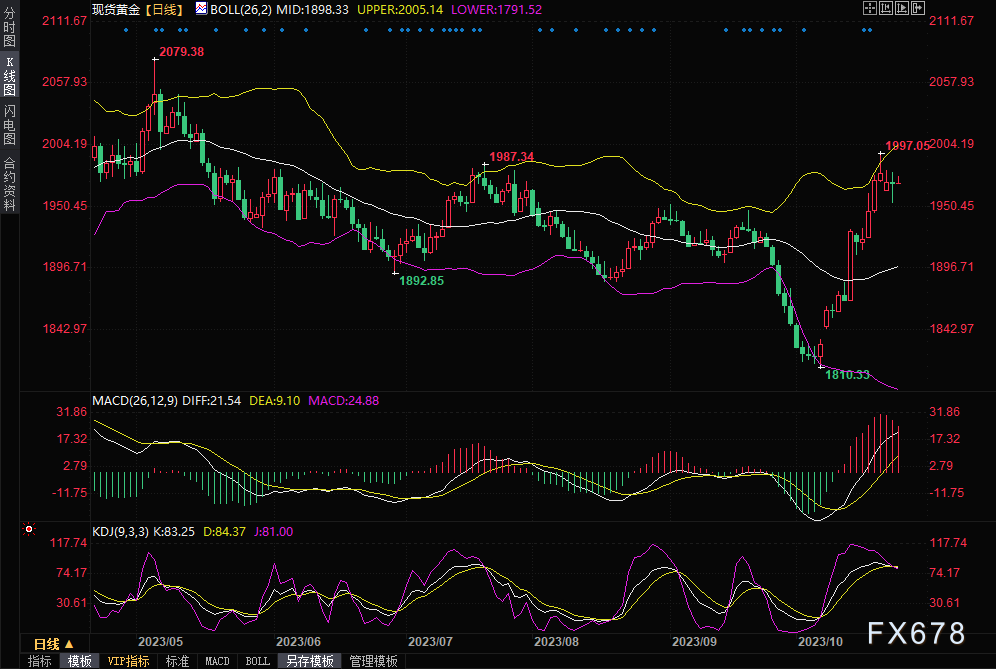The height and width of the screenshot is (669, 996).
Task: Click last blue event dot near October
Action: pos(871,30)
